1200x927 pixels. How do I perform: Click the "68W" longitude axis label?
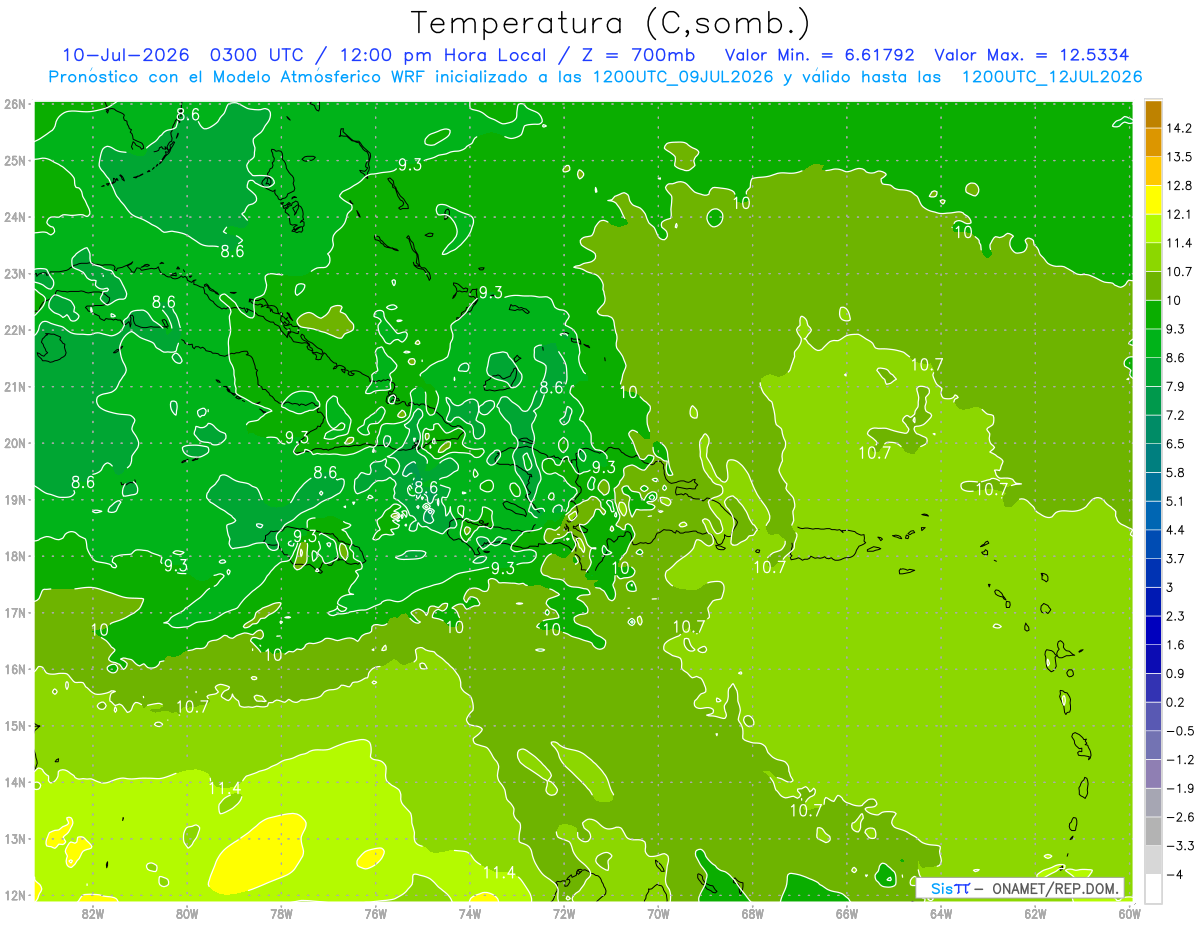753,913
